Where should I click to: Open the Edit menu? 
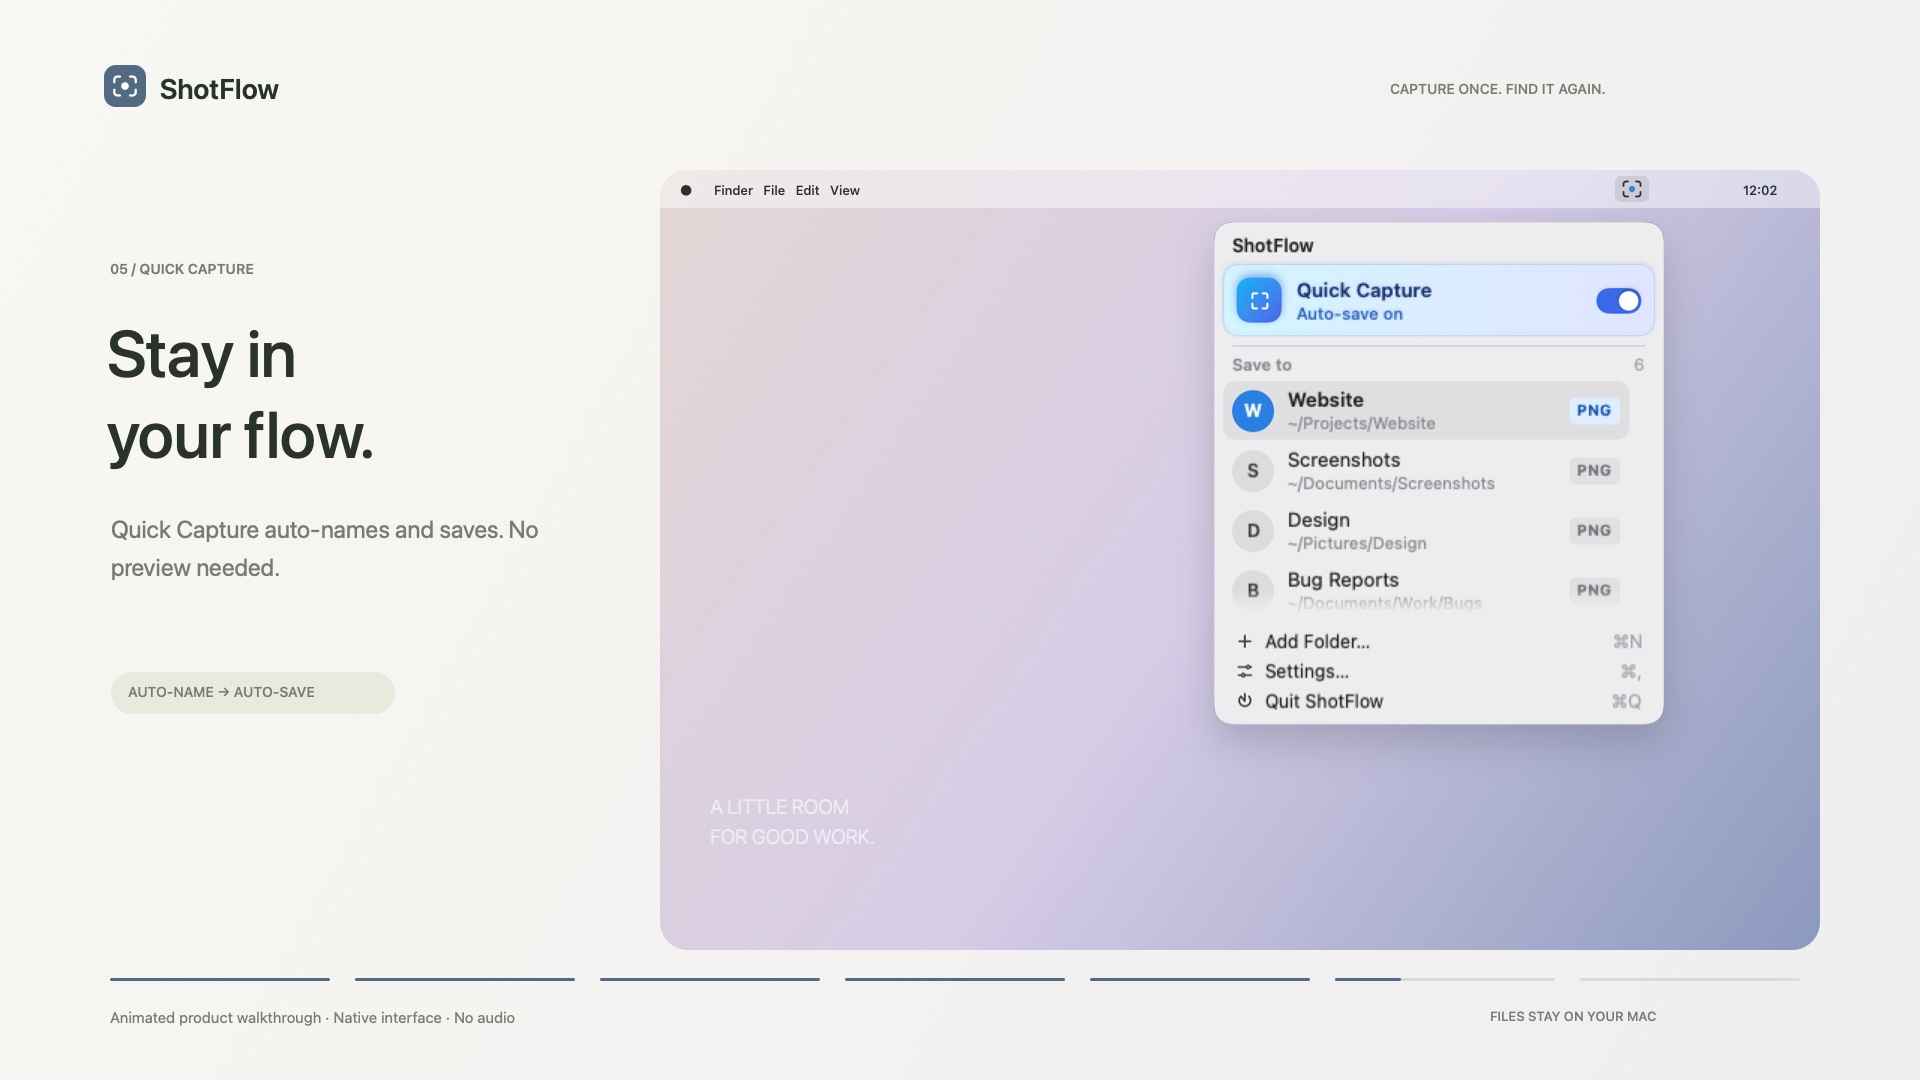[807, 190]
